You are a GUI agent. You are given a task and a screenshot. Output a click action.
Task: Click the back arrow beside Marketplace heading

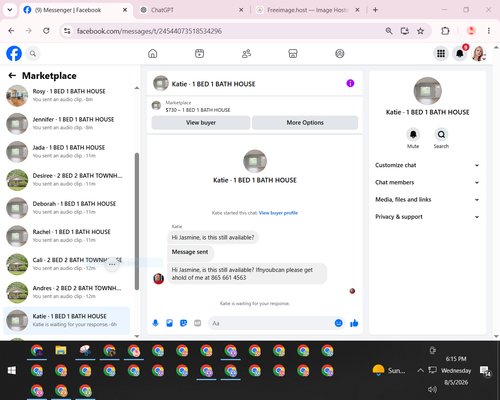(12, 76)
